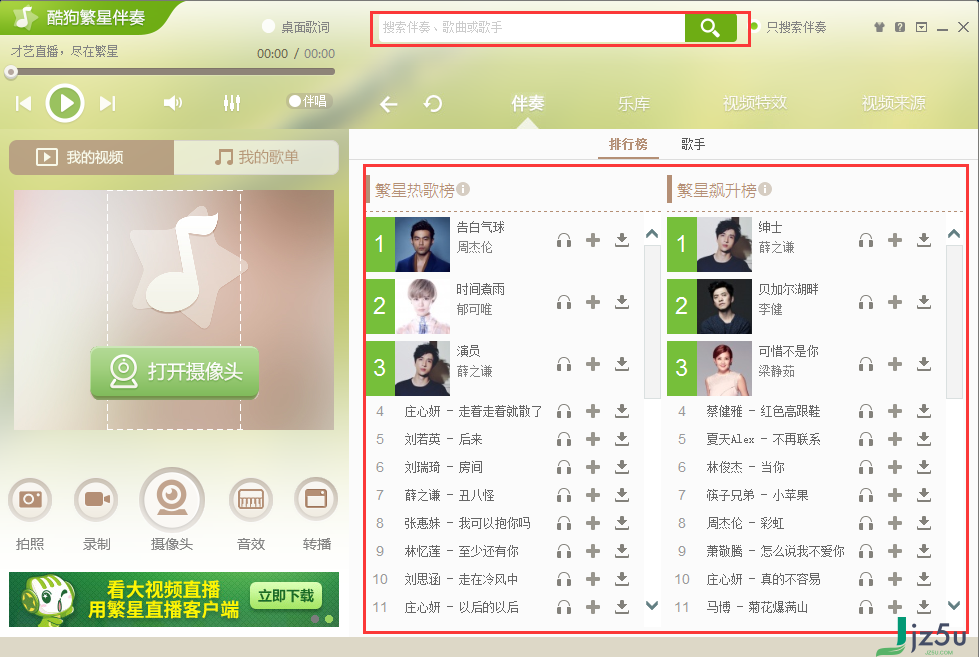
Task: Switch to the 乐库 tab
Action: point(634,104)
